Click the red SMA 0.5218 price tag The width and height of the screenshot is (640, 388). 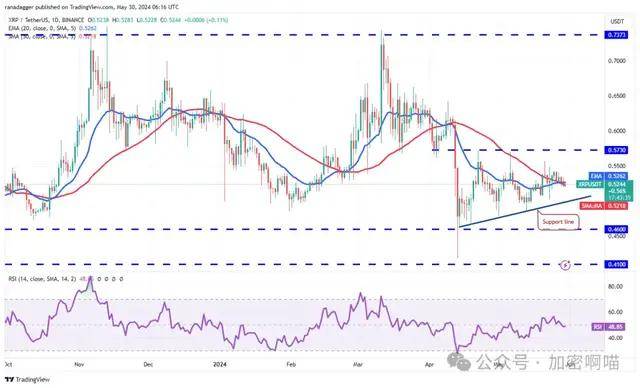[603, 206]
